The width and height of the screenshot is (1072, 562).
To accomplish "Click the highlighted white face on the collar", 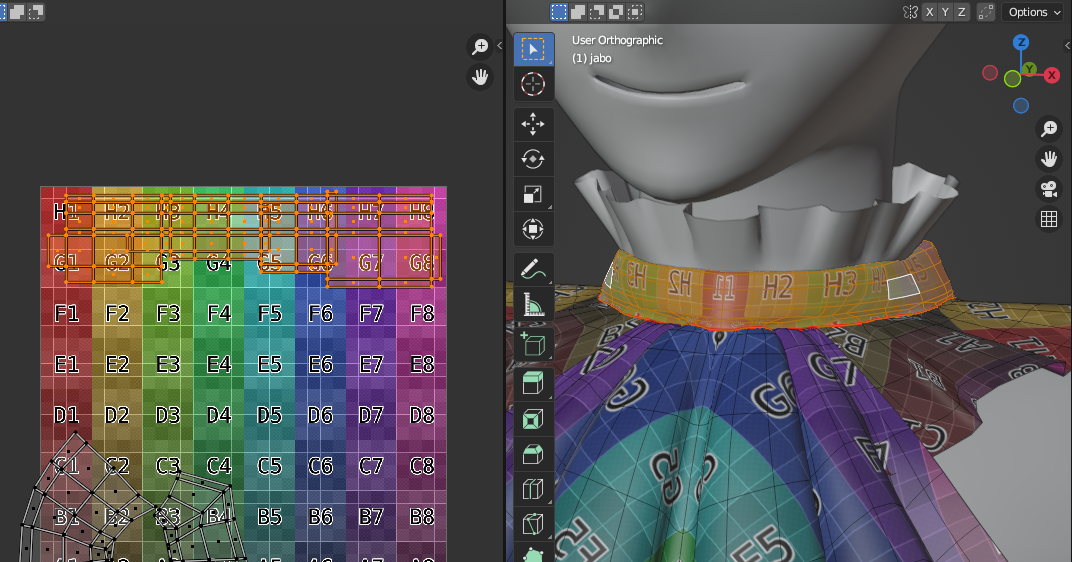I will tap(903, 286).
